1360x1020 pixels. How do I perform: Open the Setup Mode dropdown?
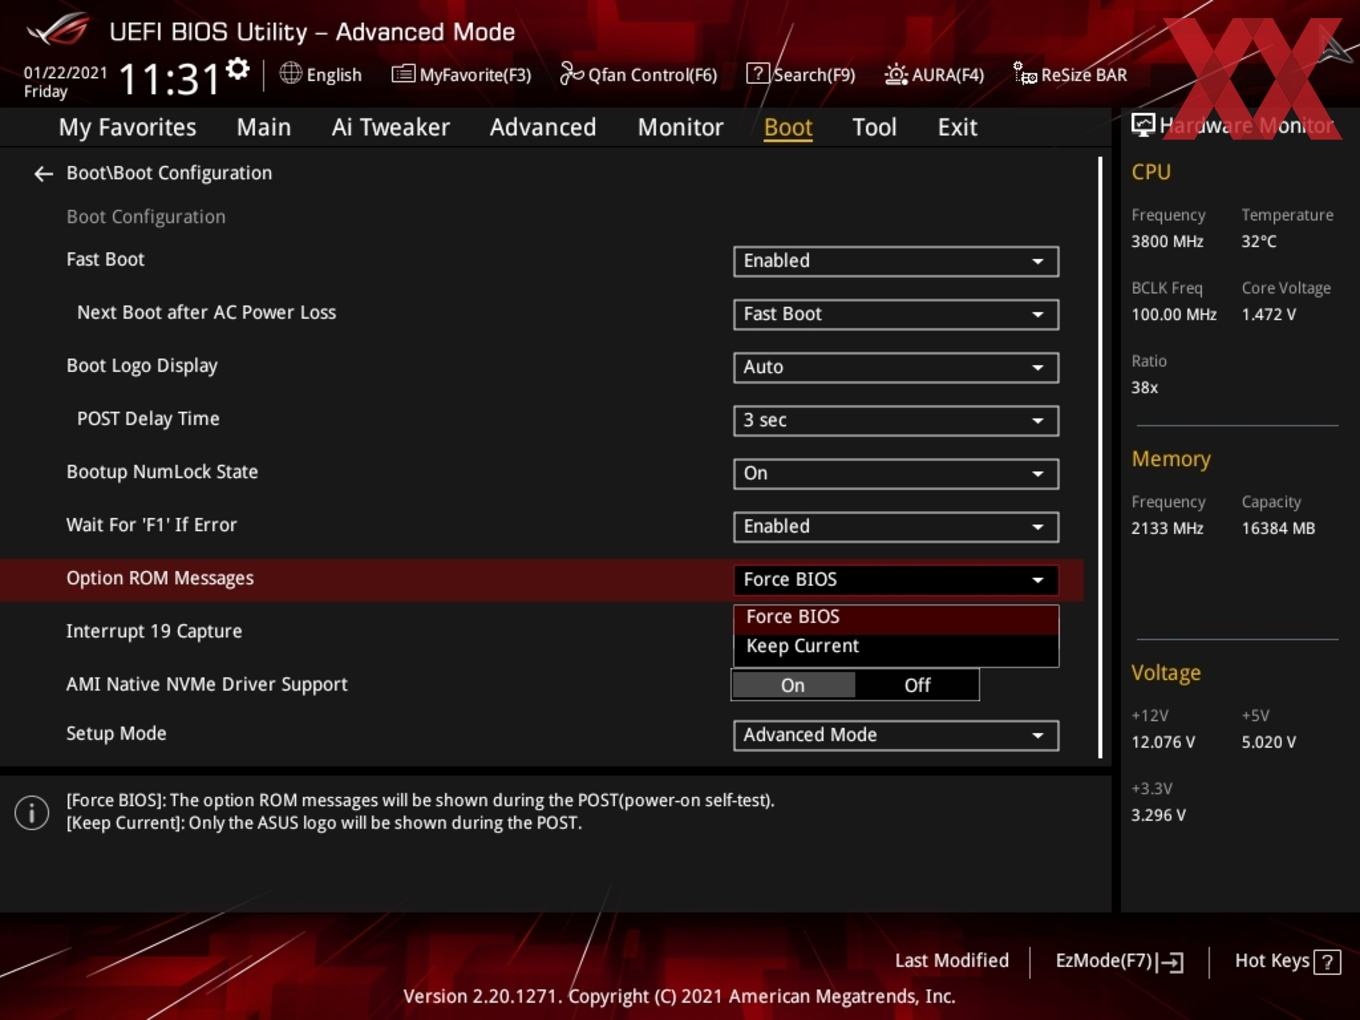896,735
